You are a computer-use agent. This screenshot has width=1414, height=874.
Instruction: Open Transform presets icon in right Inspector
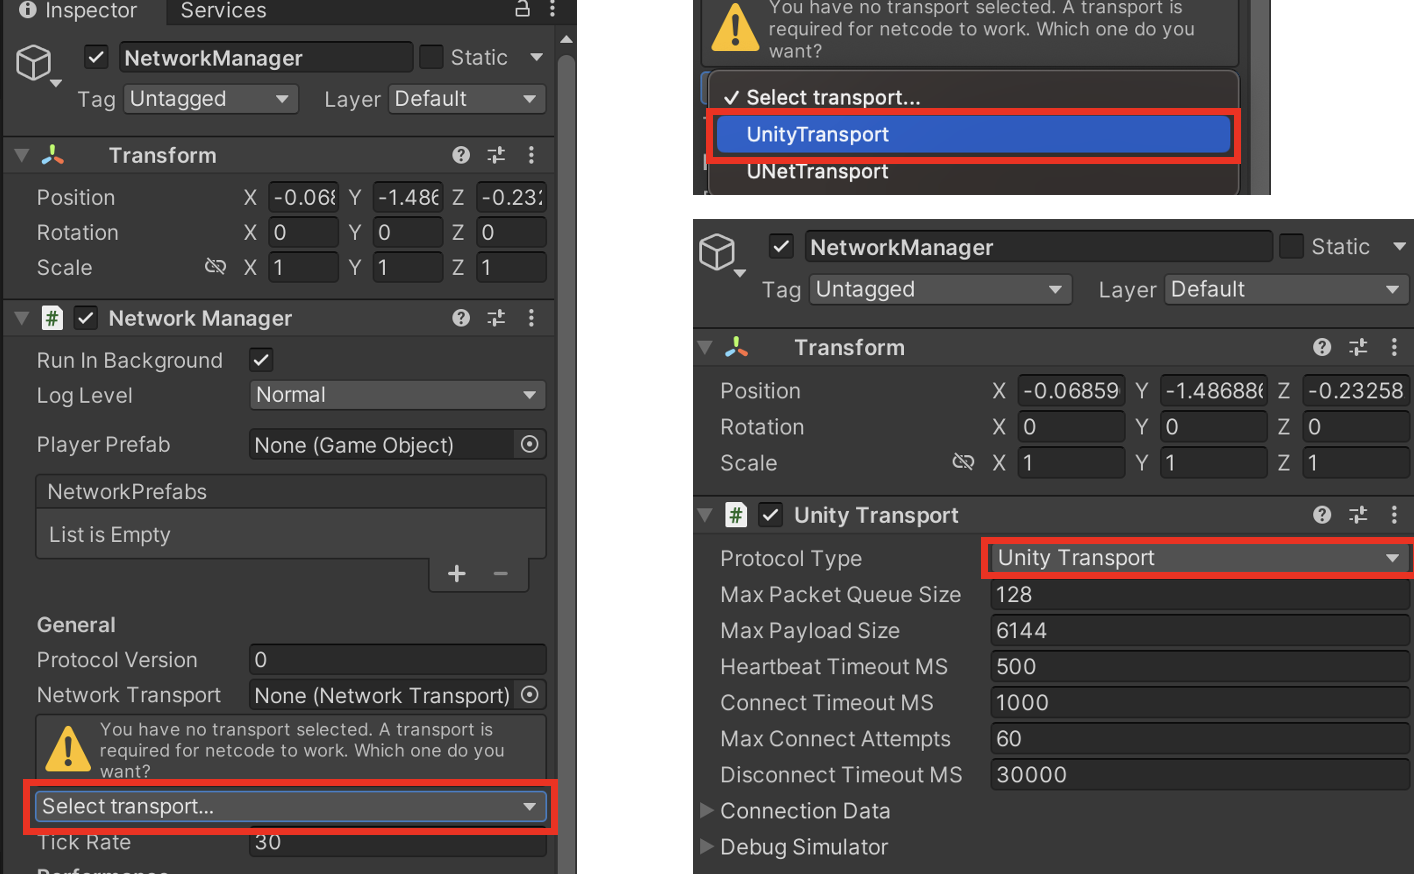pyautogui.click(x=1358, y=347)
